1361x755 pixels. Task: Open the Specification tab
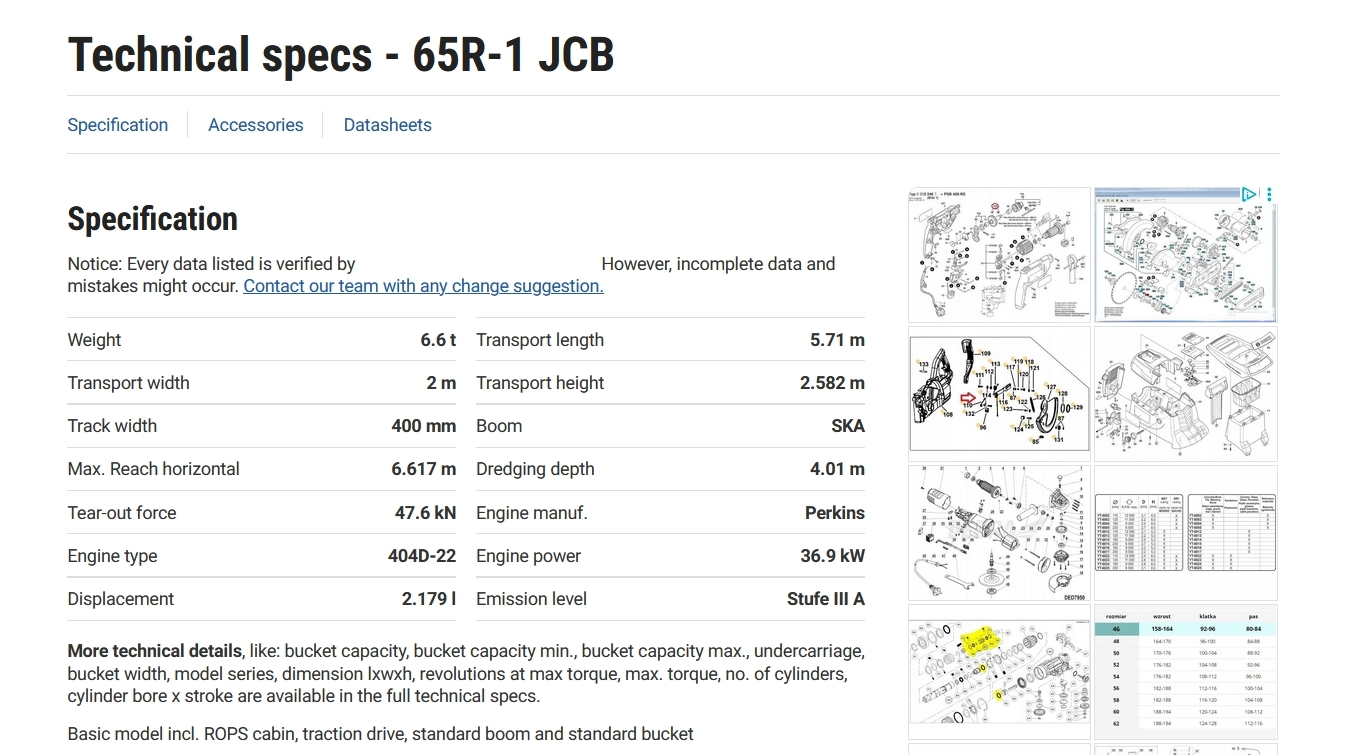click(x=117, y=125)
